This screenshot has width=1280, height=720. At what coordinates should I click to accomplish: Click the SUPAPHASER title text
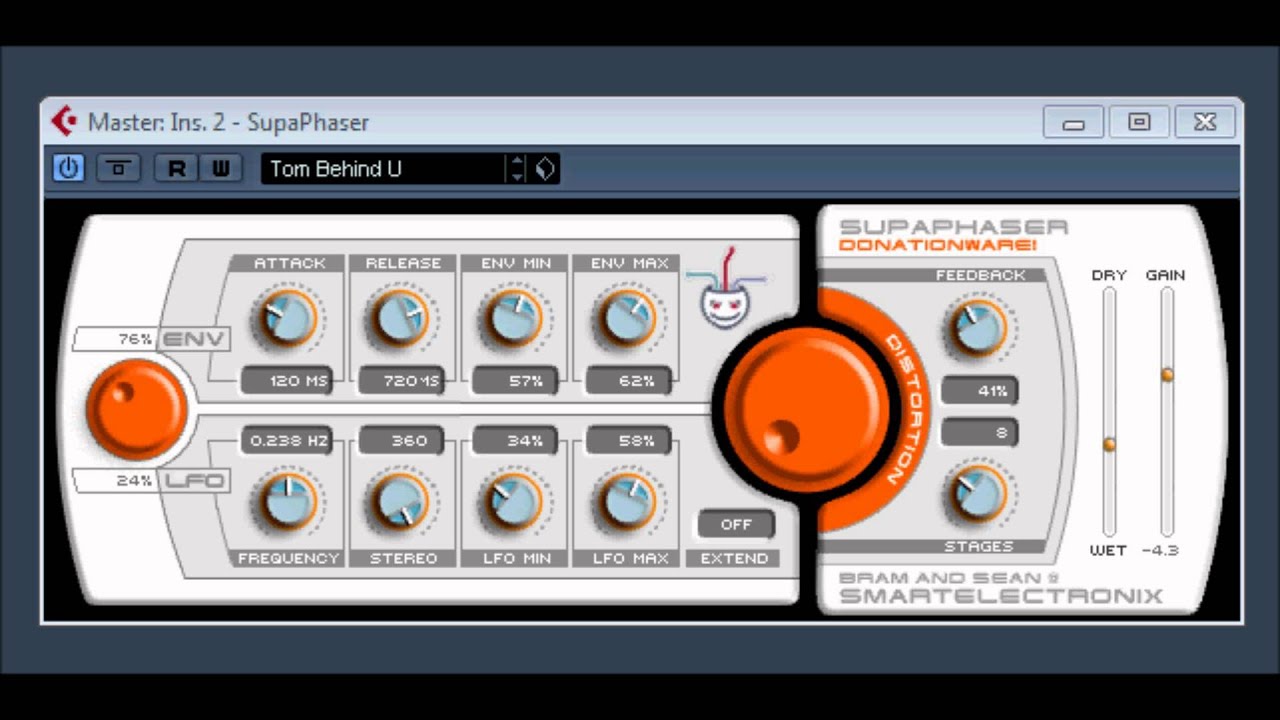pos(954,227)
